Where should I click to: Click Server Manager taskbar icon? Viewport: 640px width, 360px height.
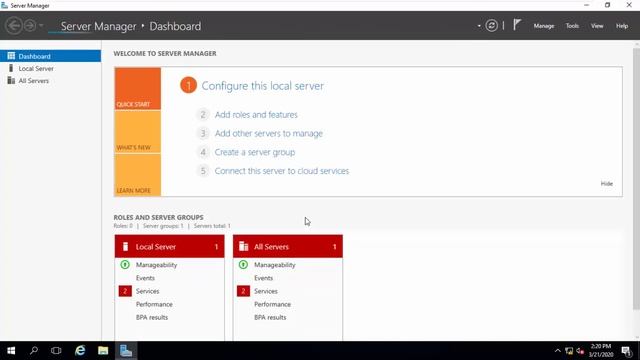pyautogui.click(x=126, y=351)
